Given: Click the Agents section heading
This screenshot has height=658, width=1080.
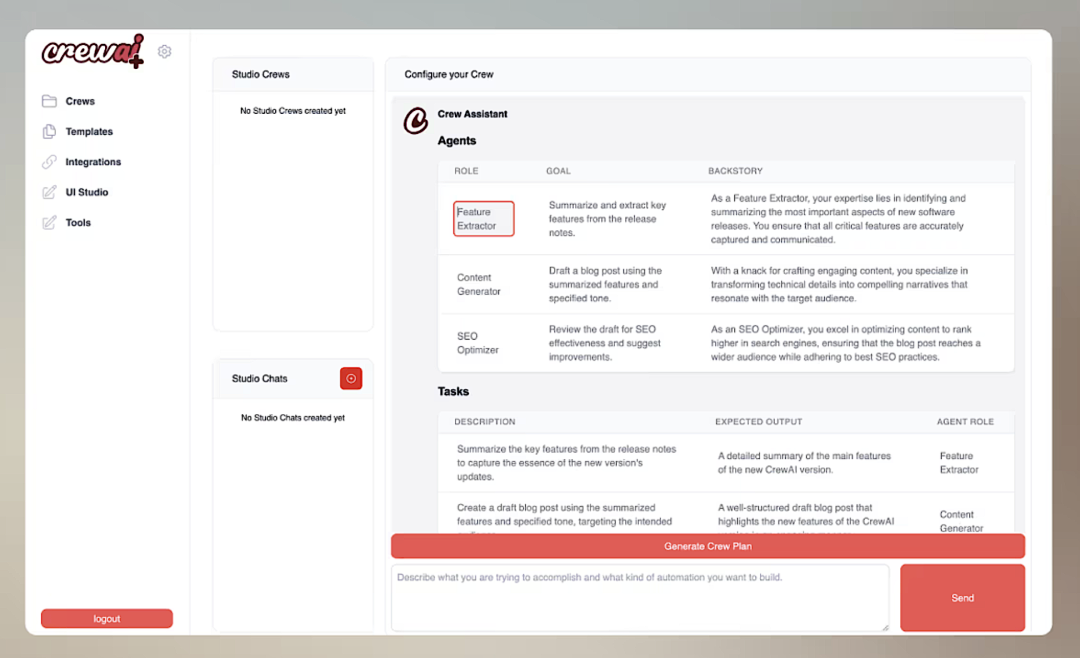Looking at the screenshot, I should pos(457,141).
